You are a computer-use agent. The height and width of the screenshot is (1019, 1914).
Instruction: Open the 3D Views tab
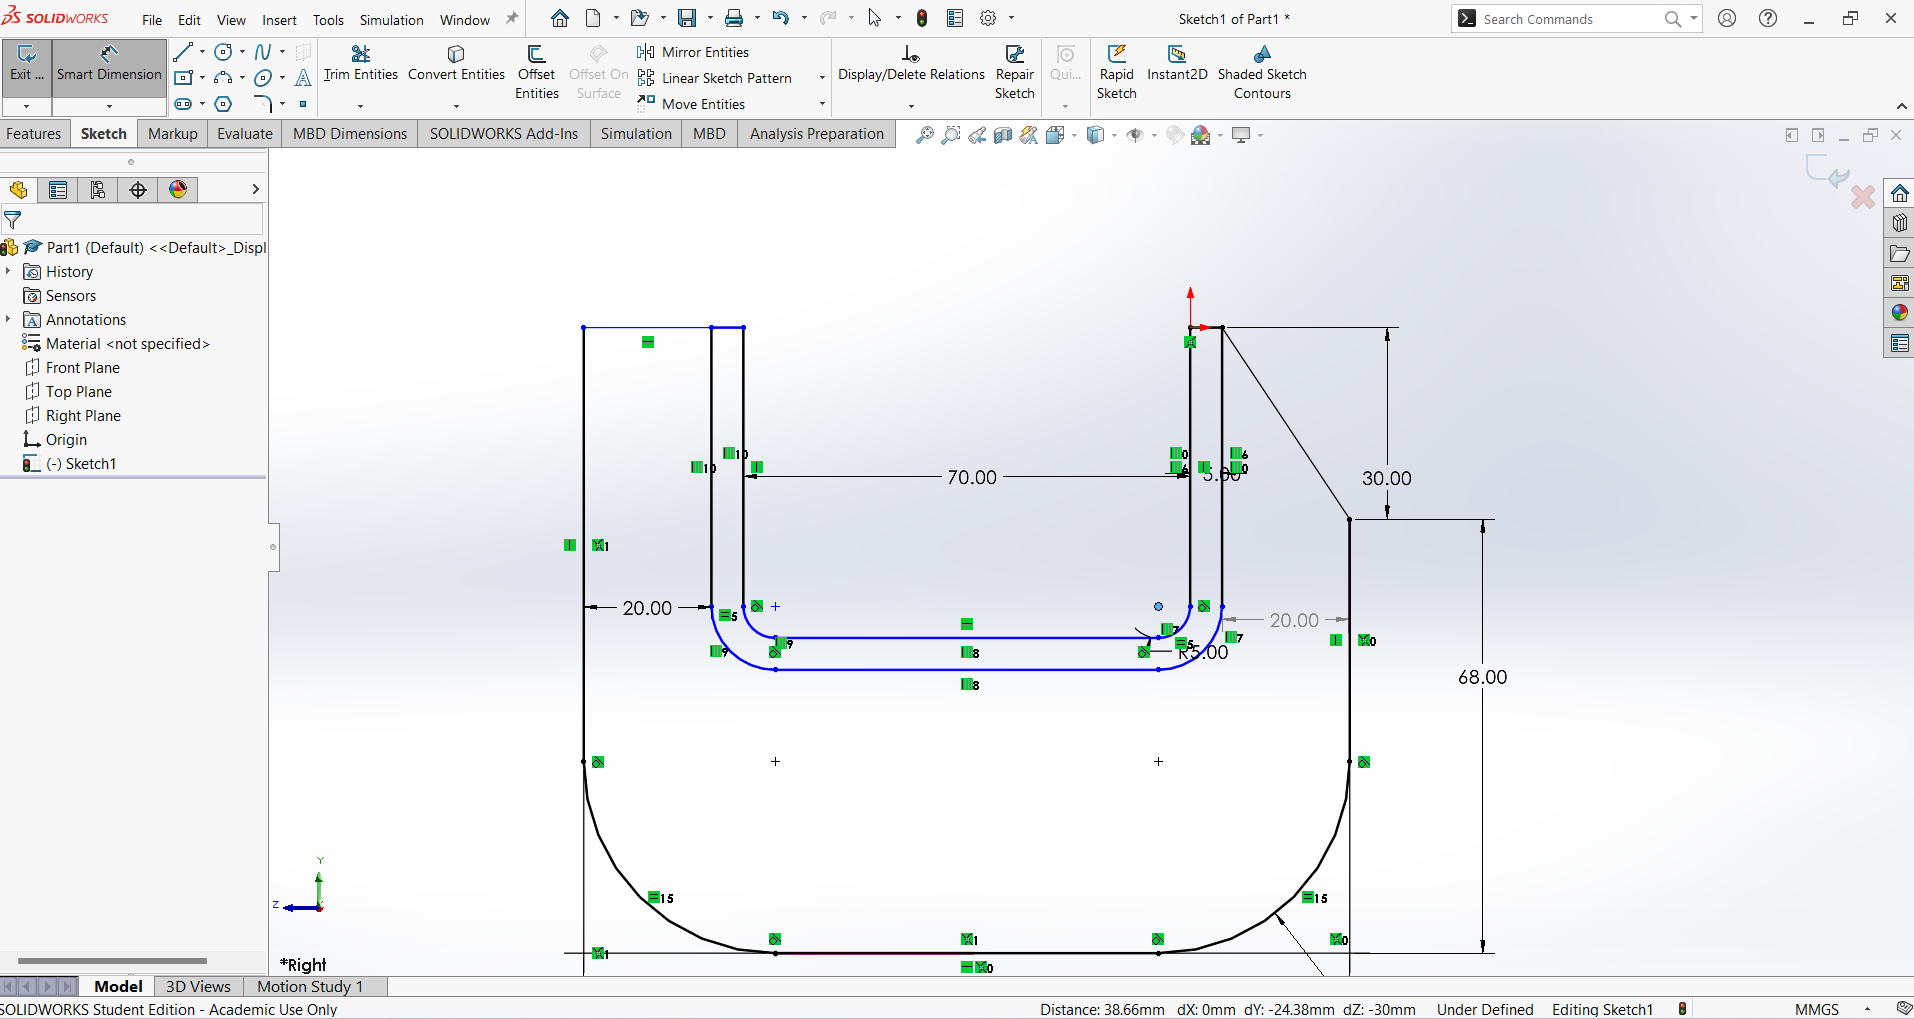pos(198,986)
